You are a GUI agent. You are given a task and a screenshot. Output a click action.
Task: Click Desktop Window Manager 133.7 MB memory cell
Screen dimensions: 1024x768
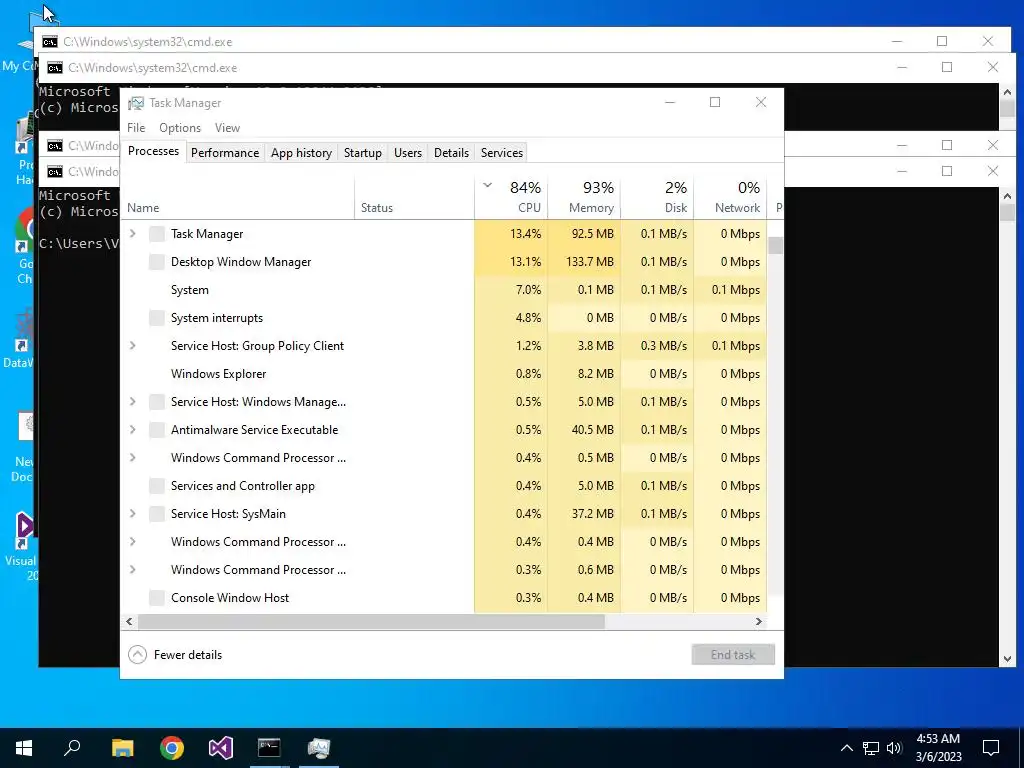584,262
